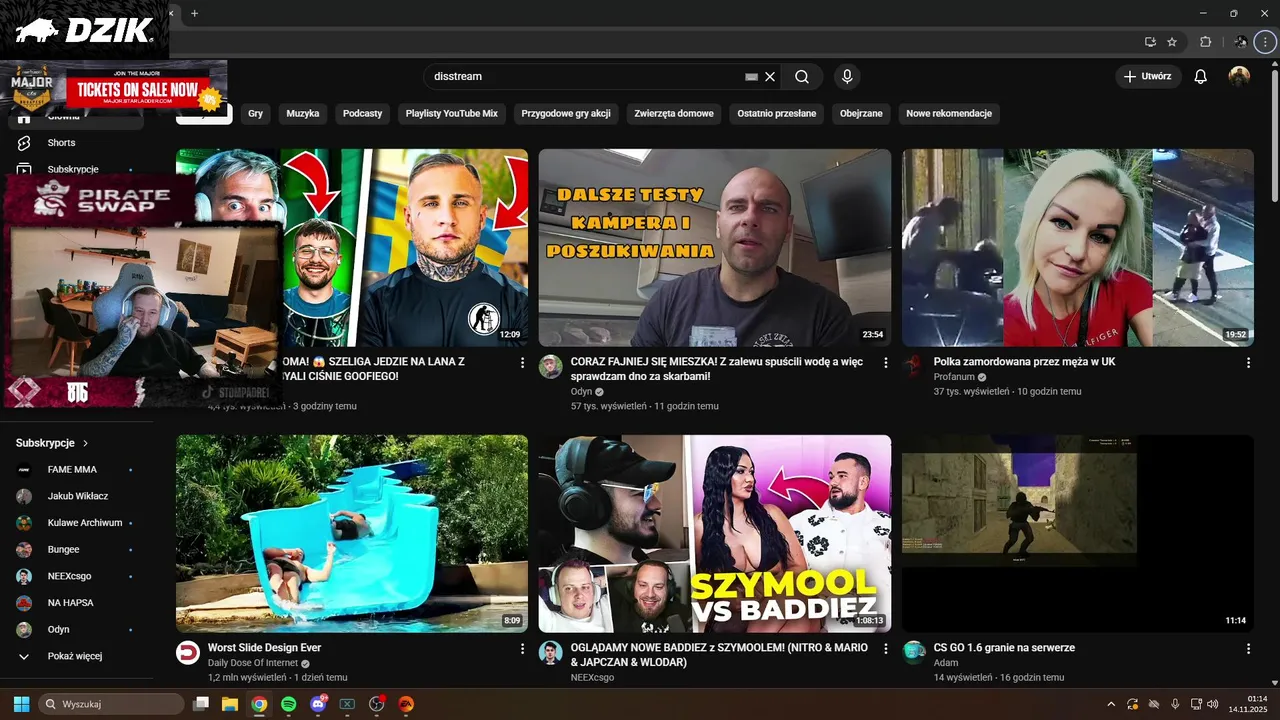Open options for Polka zamordowana video
The width and height of the screenshot is (1280, 720).
(1248, 362)
